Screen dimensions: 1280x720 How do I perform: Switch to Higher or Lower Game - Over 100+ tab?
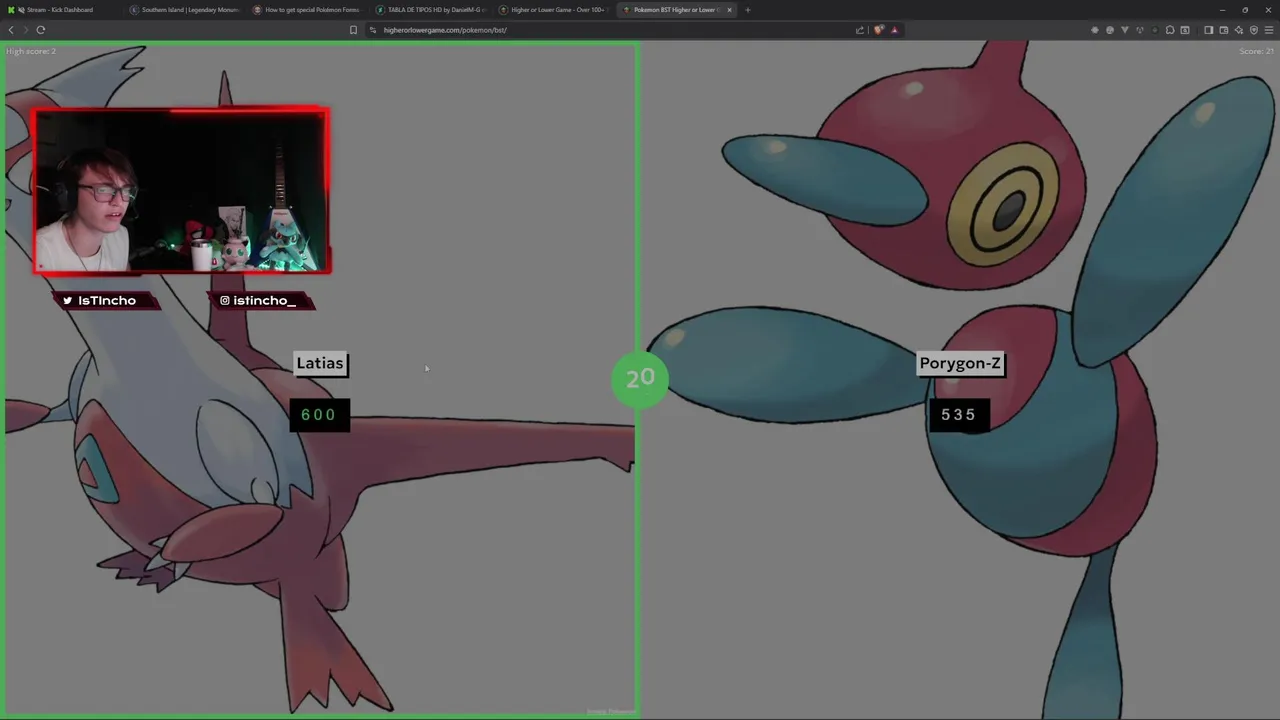[x=554, y=10]
